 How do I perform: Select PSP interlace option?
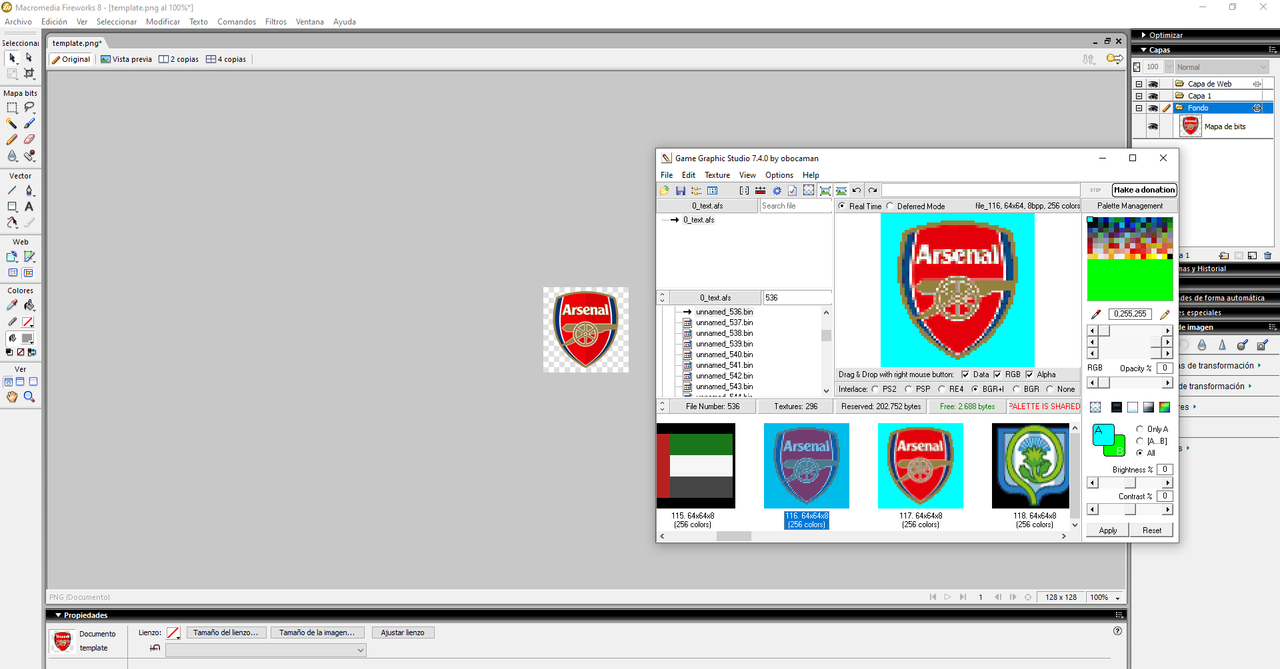tap(909, 389)
